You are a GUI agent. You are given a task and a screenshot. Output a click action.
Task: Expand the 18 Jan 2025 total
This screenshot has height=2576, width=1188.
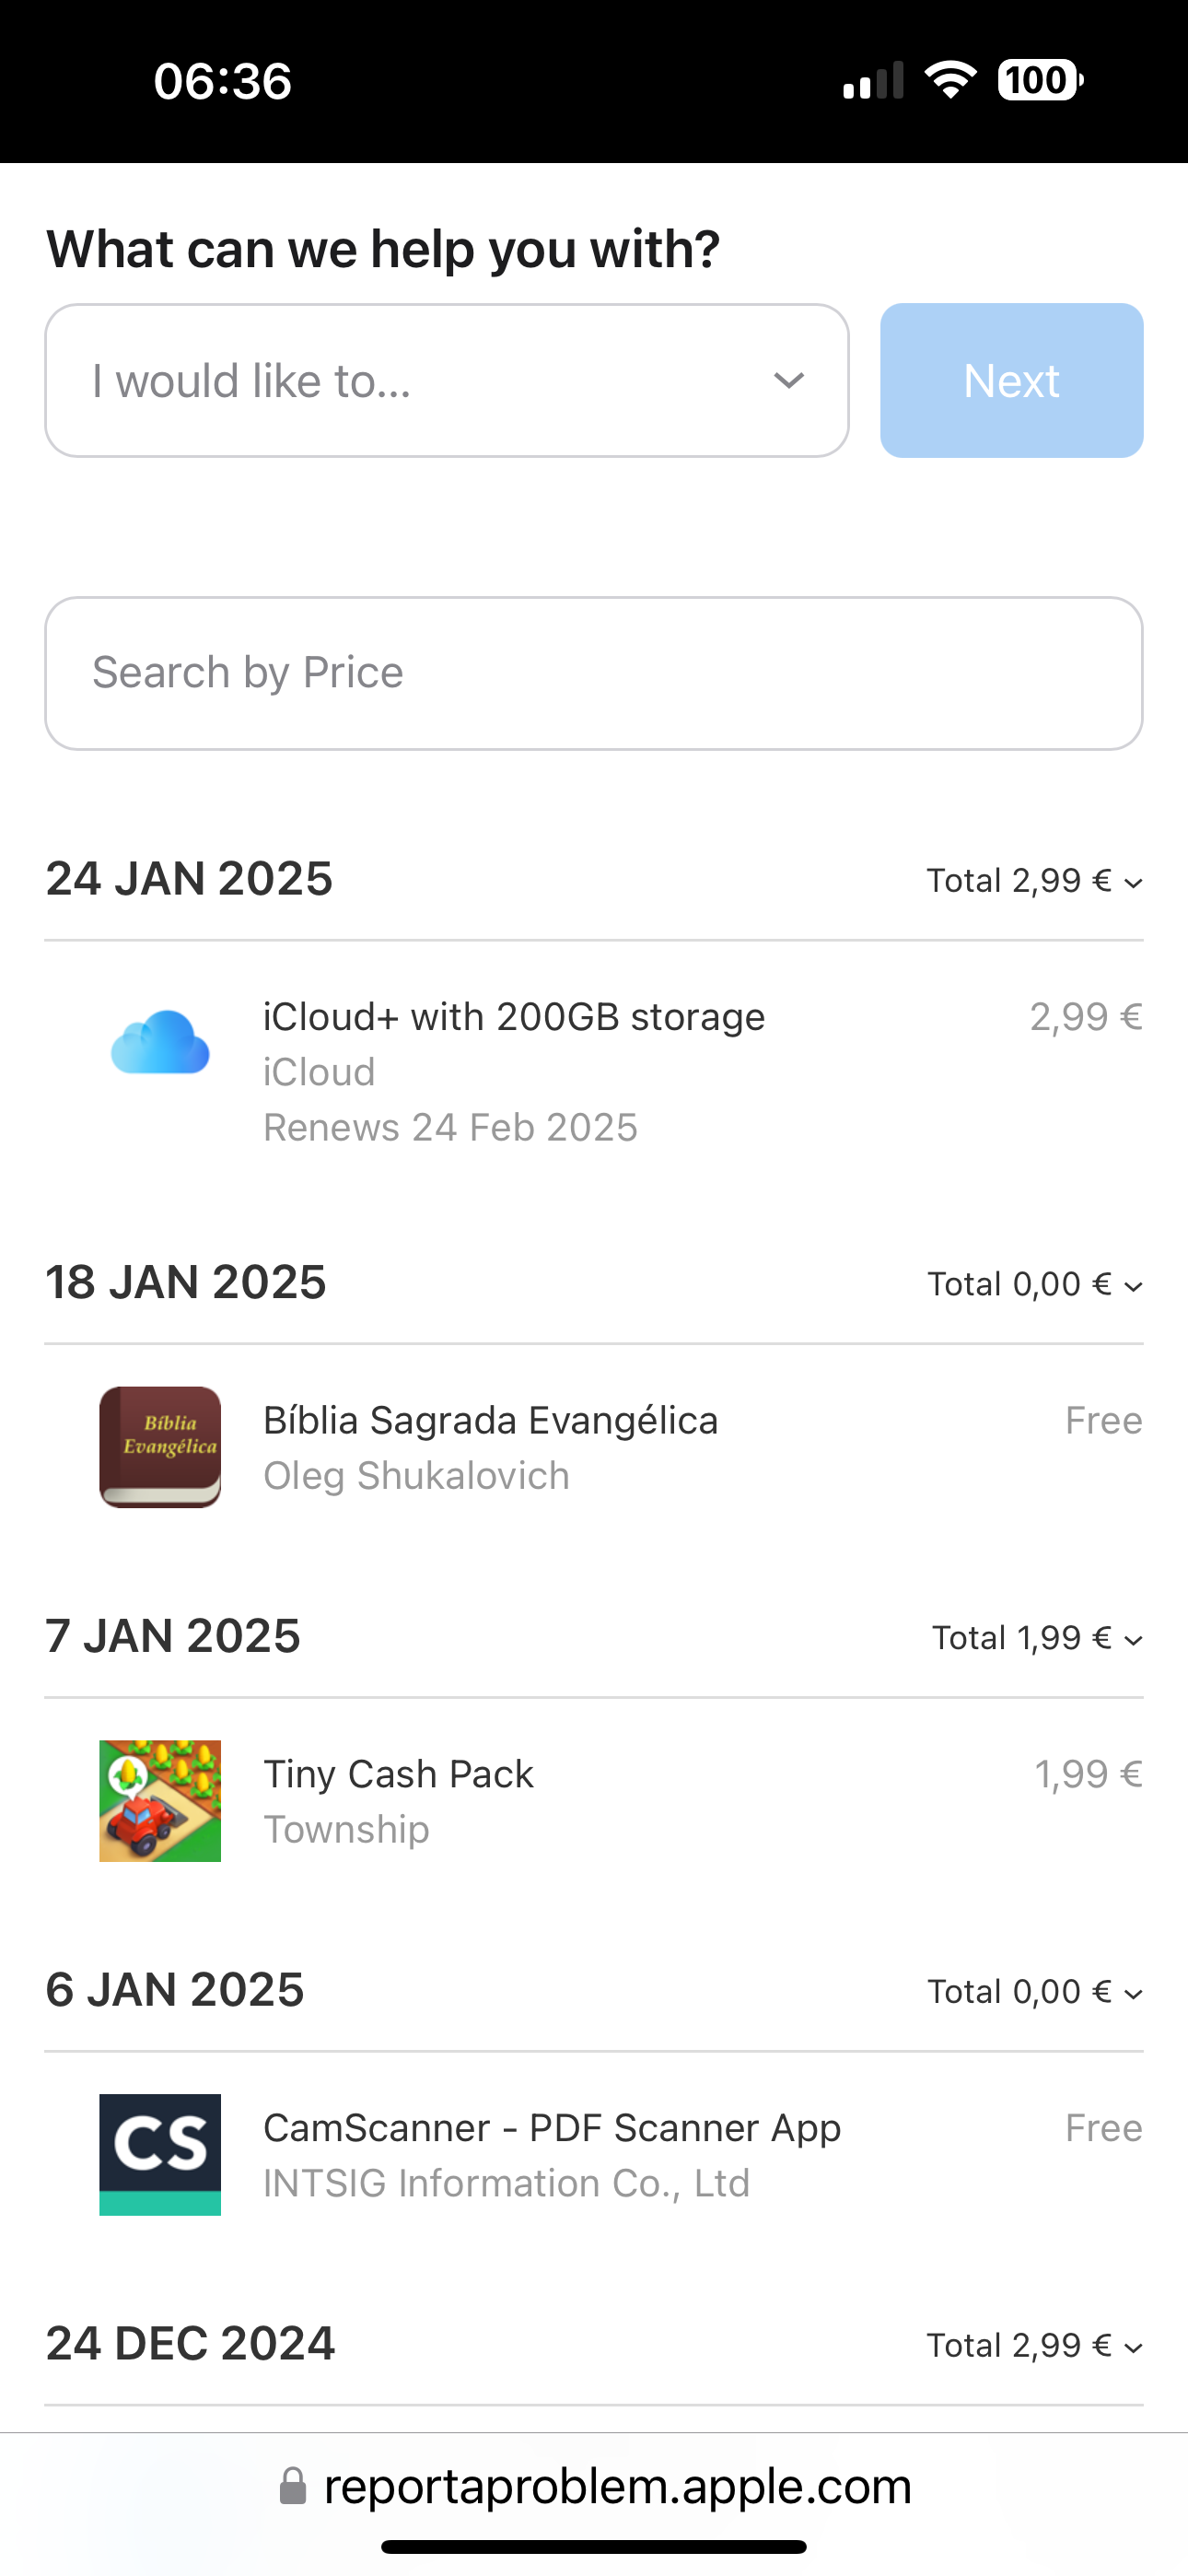pyautogui.click(x=1133, y=1286)
